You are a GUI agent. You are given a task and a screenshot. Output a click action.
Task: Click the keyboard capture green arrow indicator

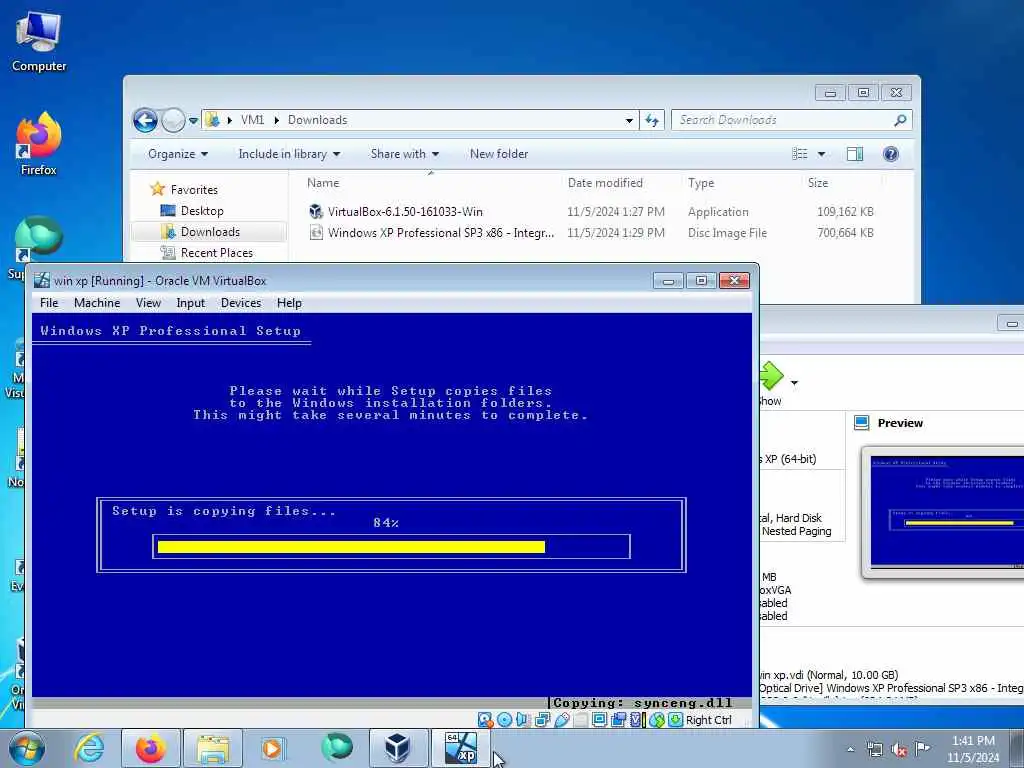click(675, 720)
